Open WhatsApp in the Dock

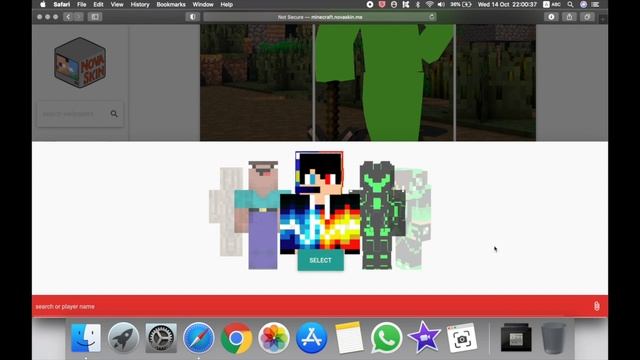(x=386, y=338)
